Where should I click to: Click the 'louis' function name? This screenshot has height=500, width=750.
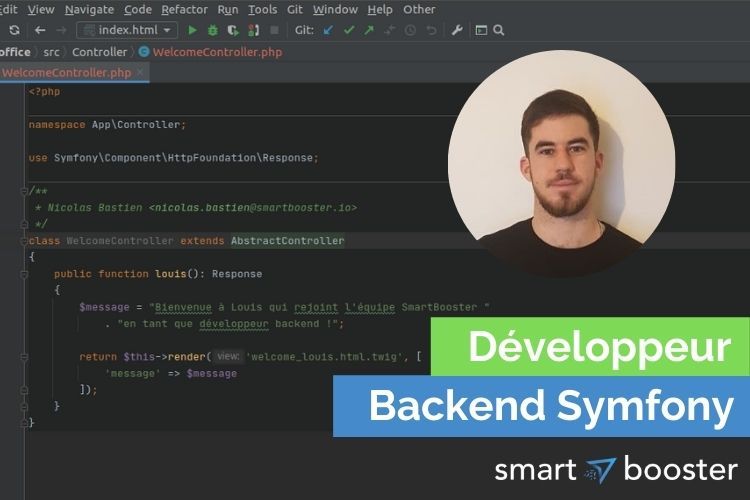[x=171, y=274]
